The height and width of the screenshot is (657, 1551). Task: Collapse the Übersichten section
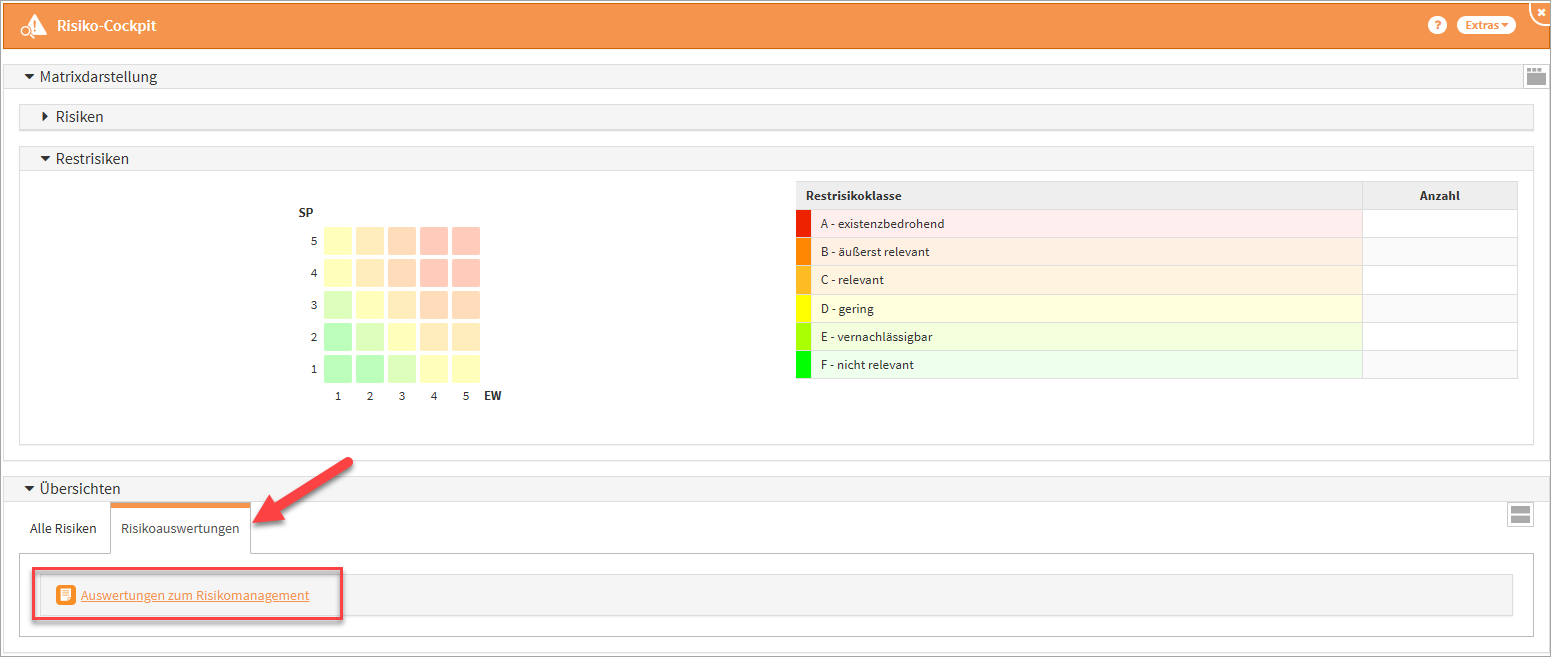point(29,489)
